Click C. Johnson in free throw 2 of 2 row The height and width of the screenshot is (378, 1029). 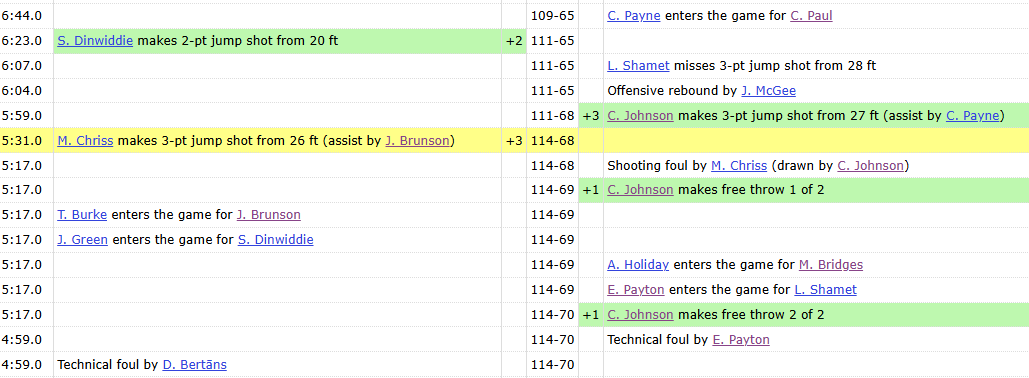click(640, 315)
